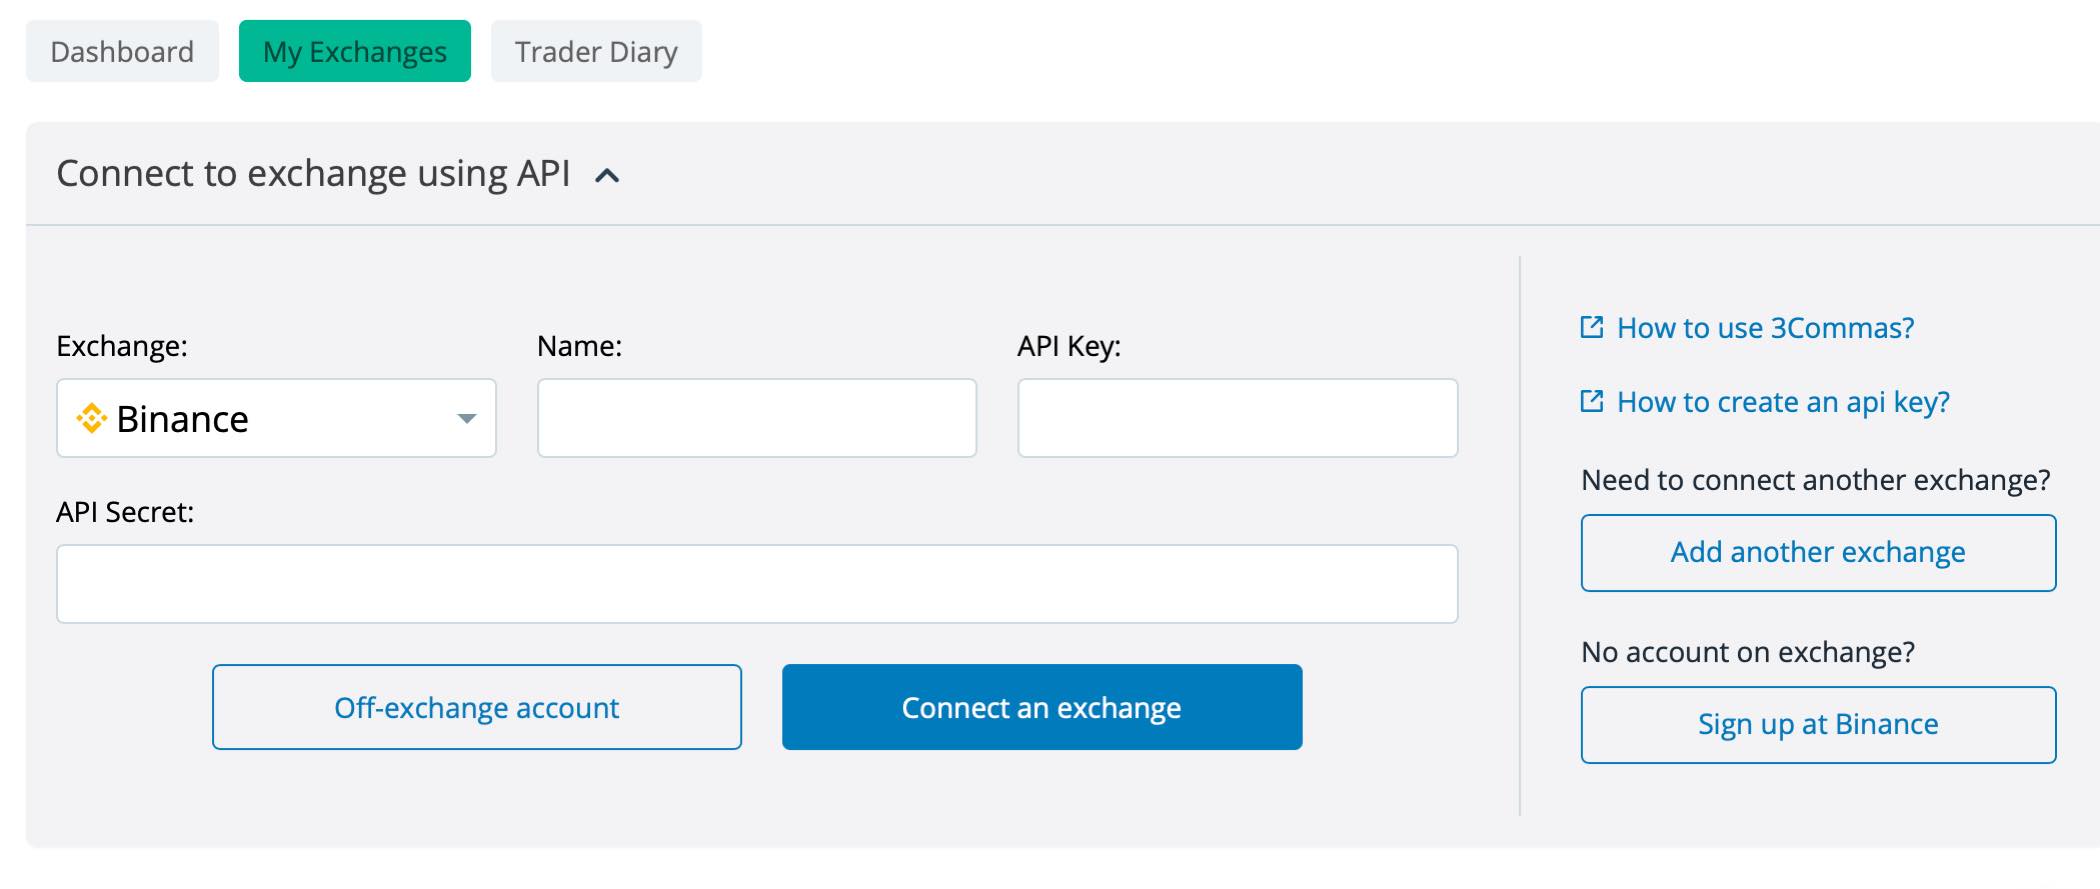Open the Exchange dropdown arrow
2100x889 pixels.
pyautogui.click(x=466, y=418)
